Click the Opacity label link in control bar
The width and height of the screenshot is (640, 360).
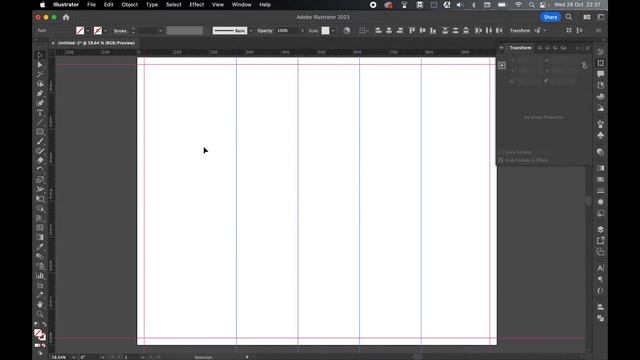pyautogui.click(x=265, y=31)
